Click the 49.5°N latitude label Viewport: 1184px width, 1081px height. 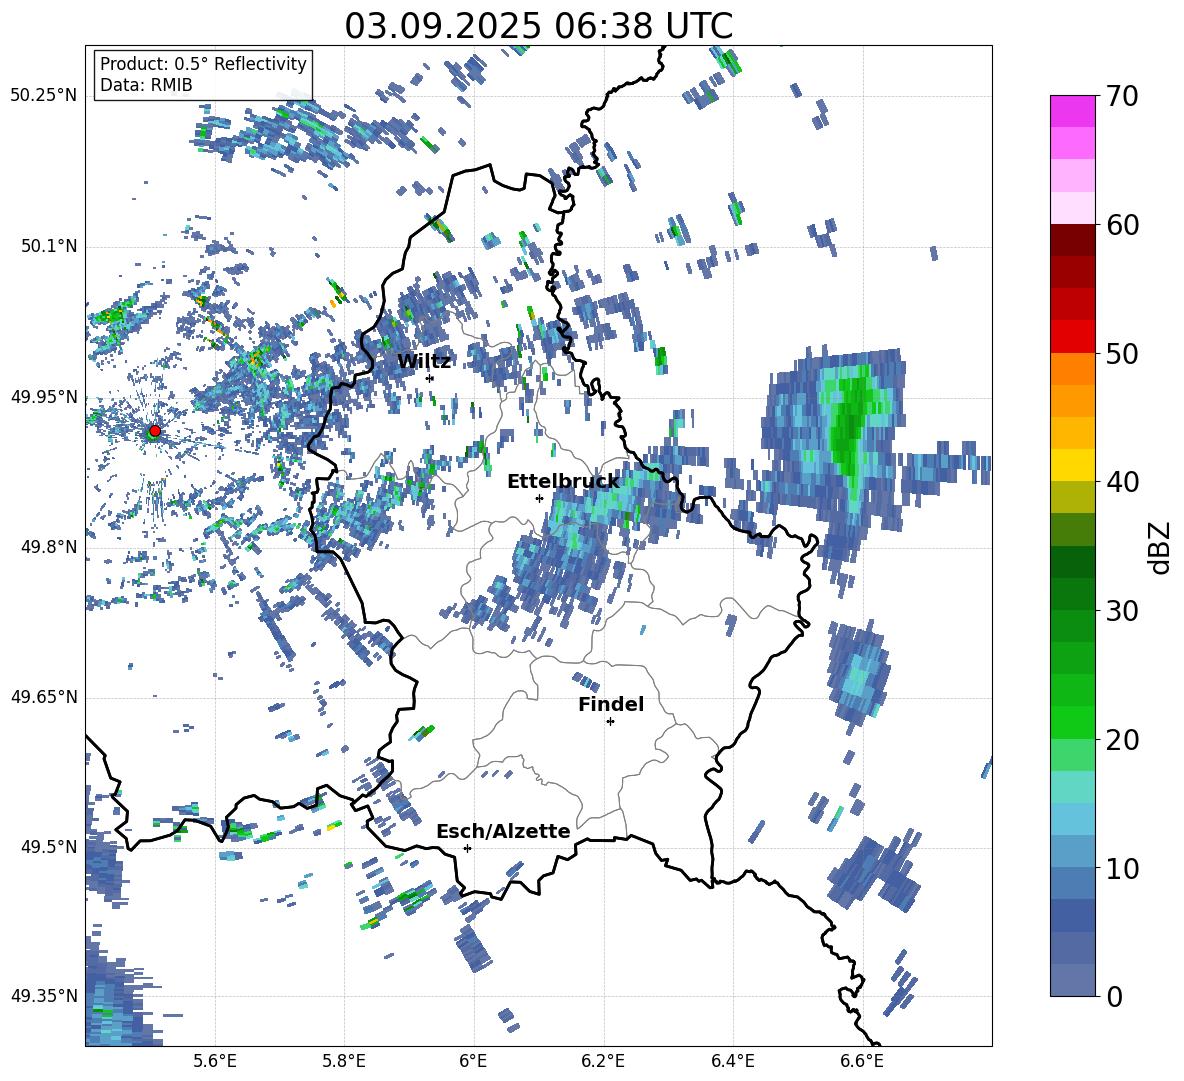pos(48,846)
